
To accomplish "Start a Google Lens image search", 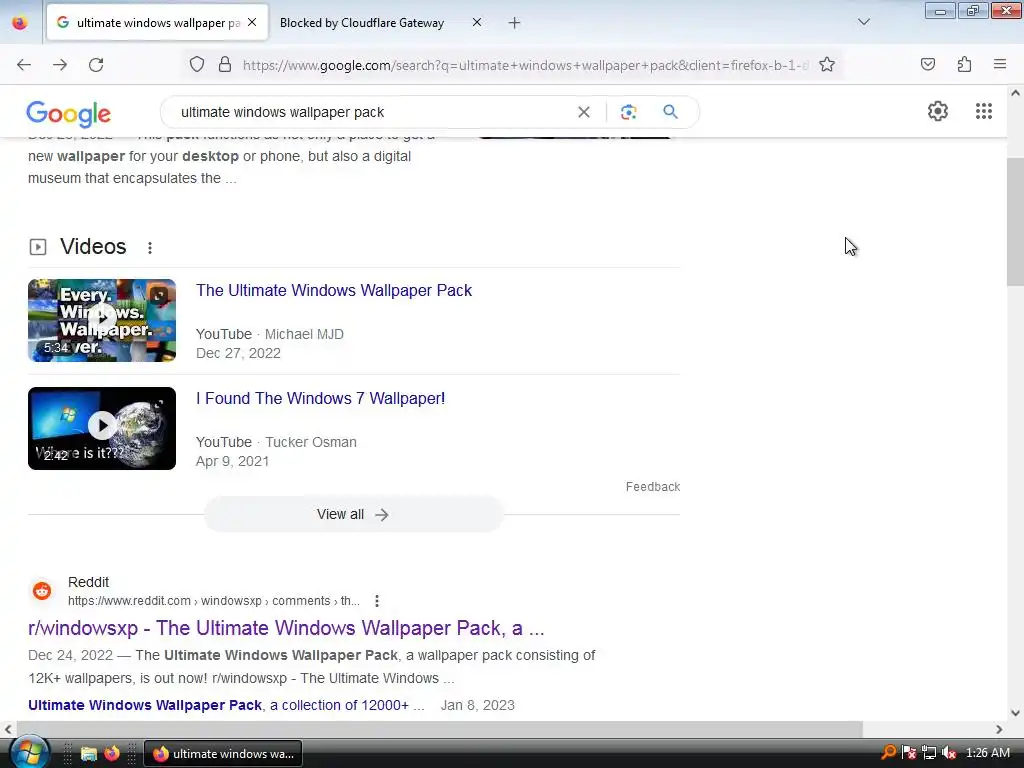I will click(x=628, y=112).
